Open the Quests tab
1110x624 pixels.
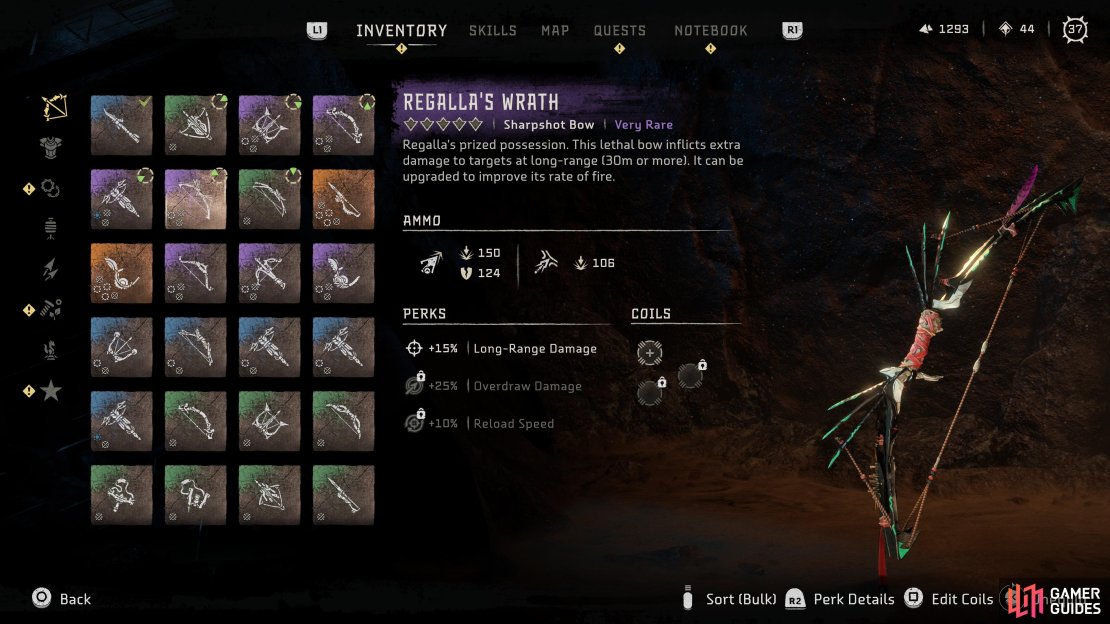point(619,30)
